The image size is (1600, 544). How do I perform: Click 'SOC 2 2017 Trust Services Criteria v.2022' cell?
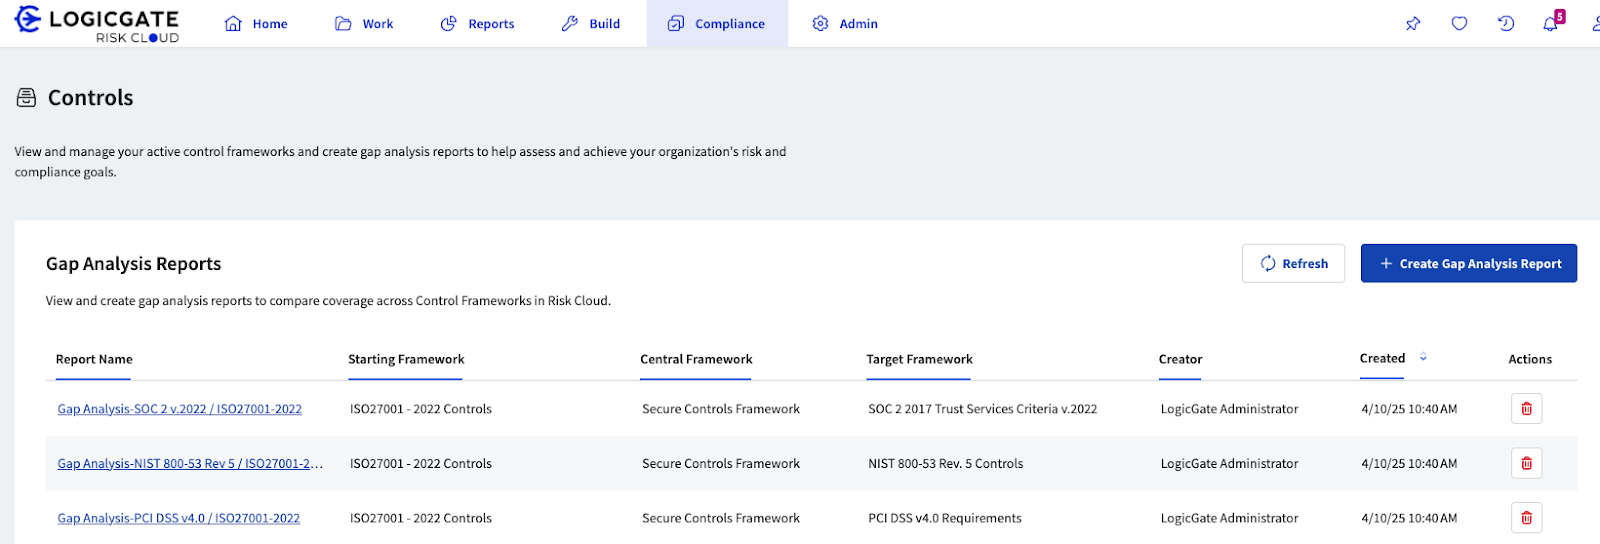983,409
